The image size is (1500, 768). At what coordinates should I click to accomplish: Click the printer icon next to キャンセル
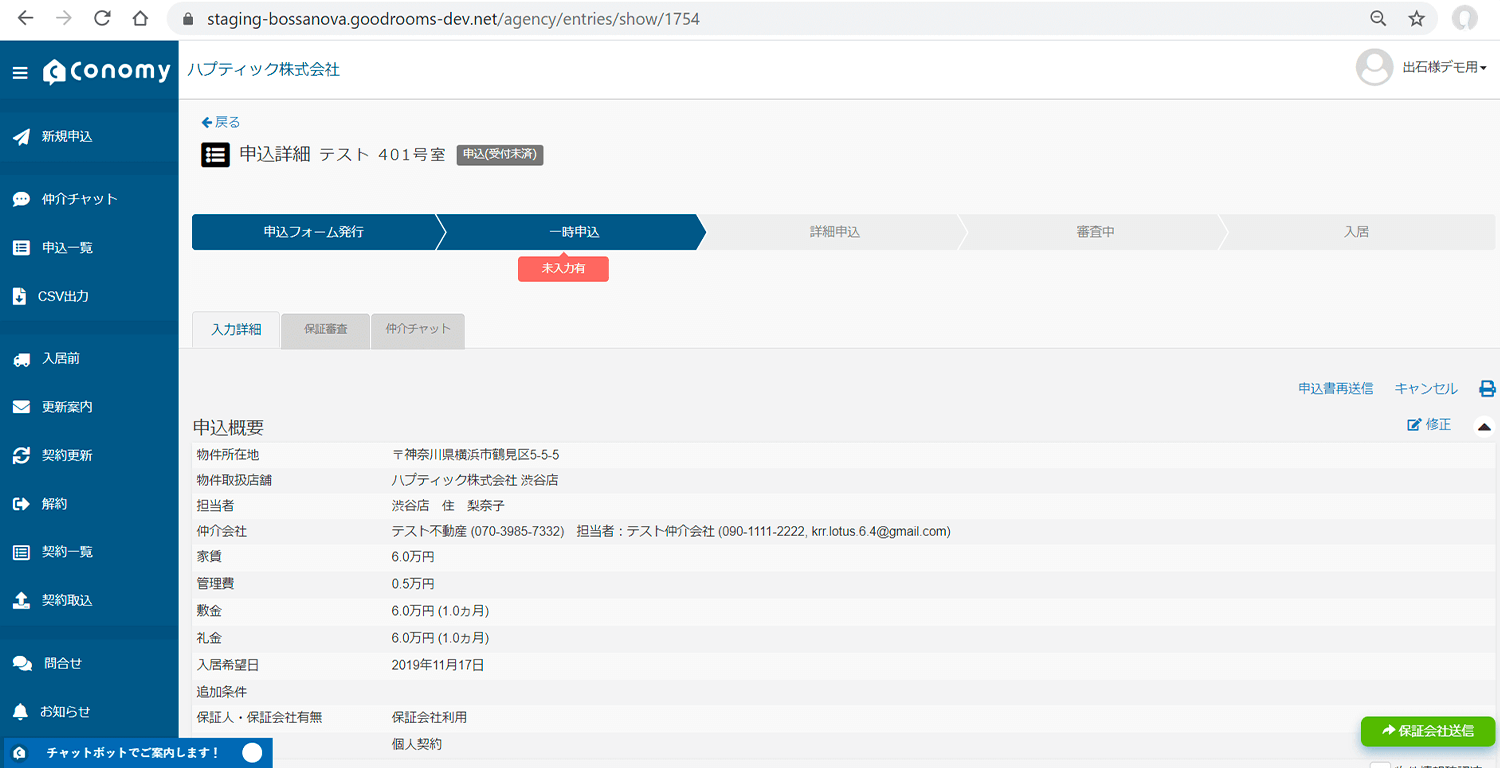[1487, 389]
